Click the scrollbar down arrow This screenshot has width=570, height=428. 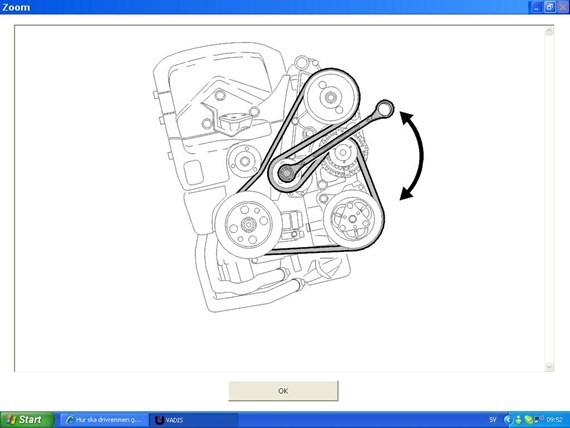click(x=549, y=367)
